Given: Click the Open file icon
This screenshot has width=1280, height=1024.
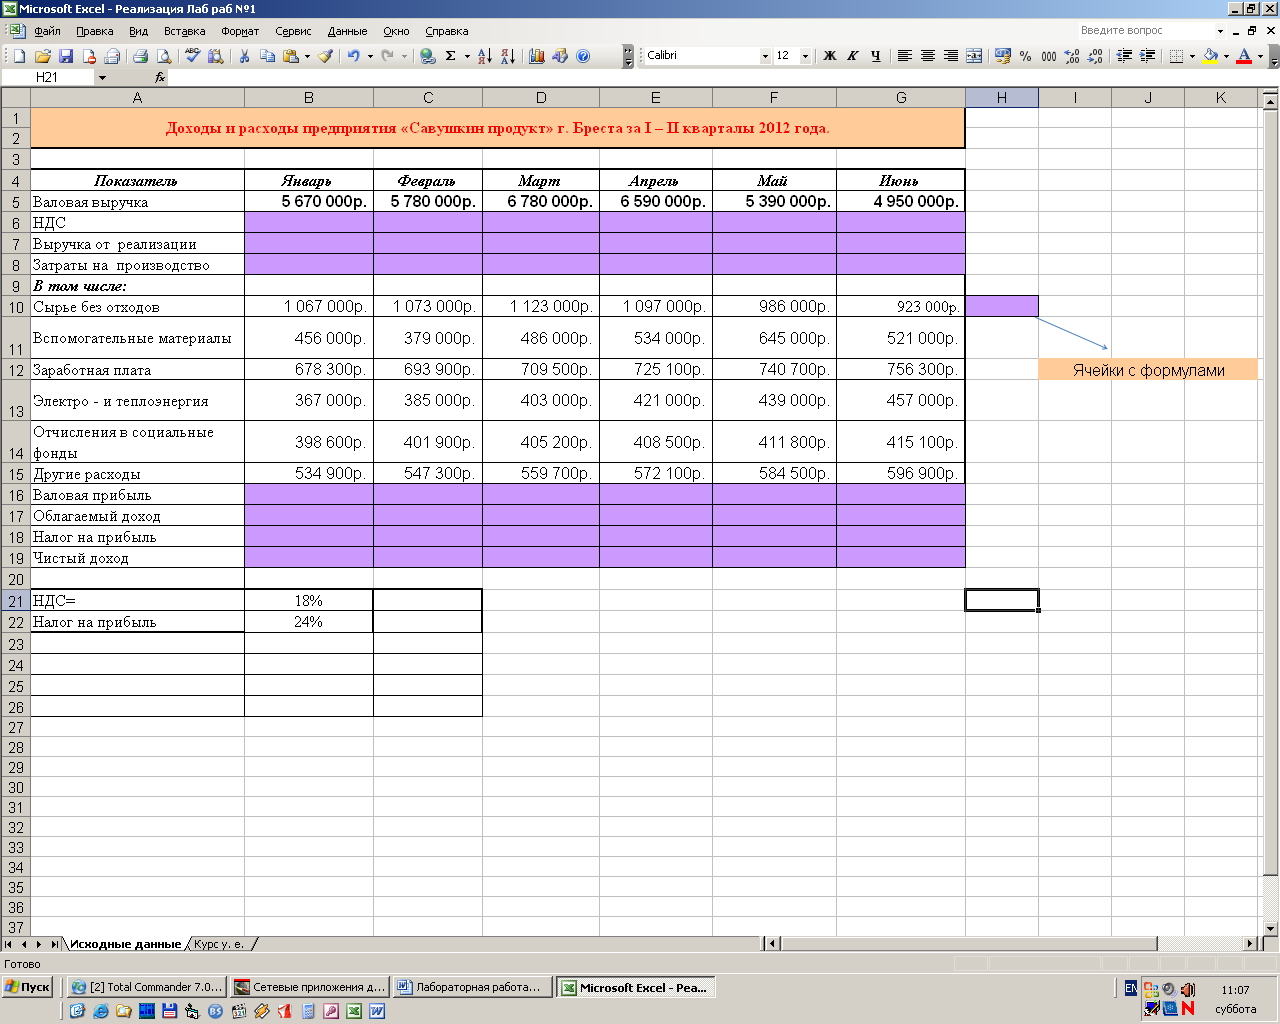Looking at the screenshot, I should point(42,56).
